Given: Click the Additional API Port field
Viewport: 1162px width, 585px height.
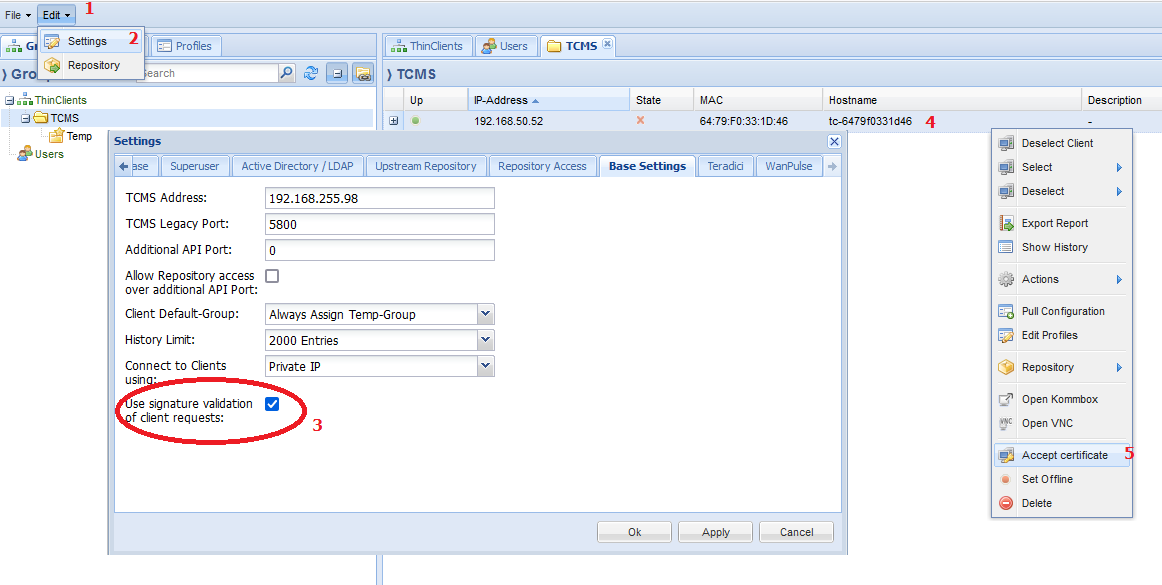Looking at the screenshot, I should coord(379,251).
